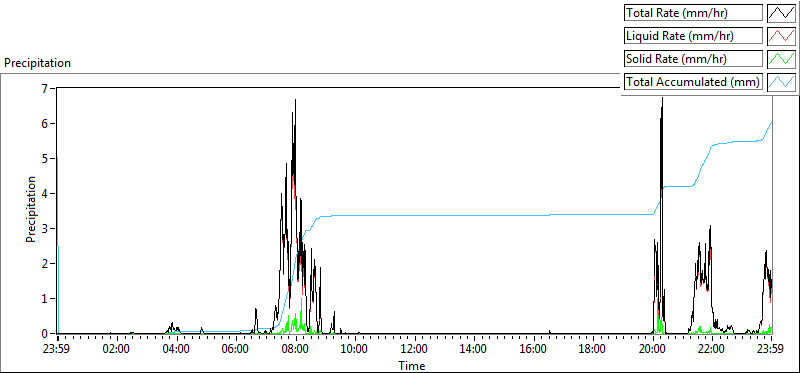Click the 7 value on the Y axis

tap(51, 88)
